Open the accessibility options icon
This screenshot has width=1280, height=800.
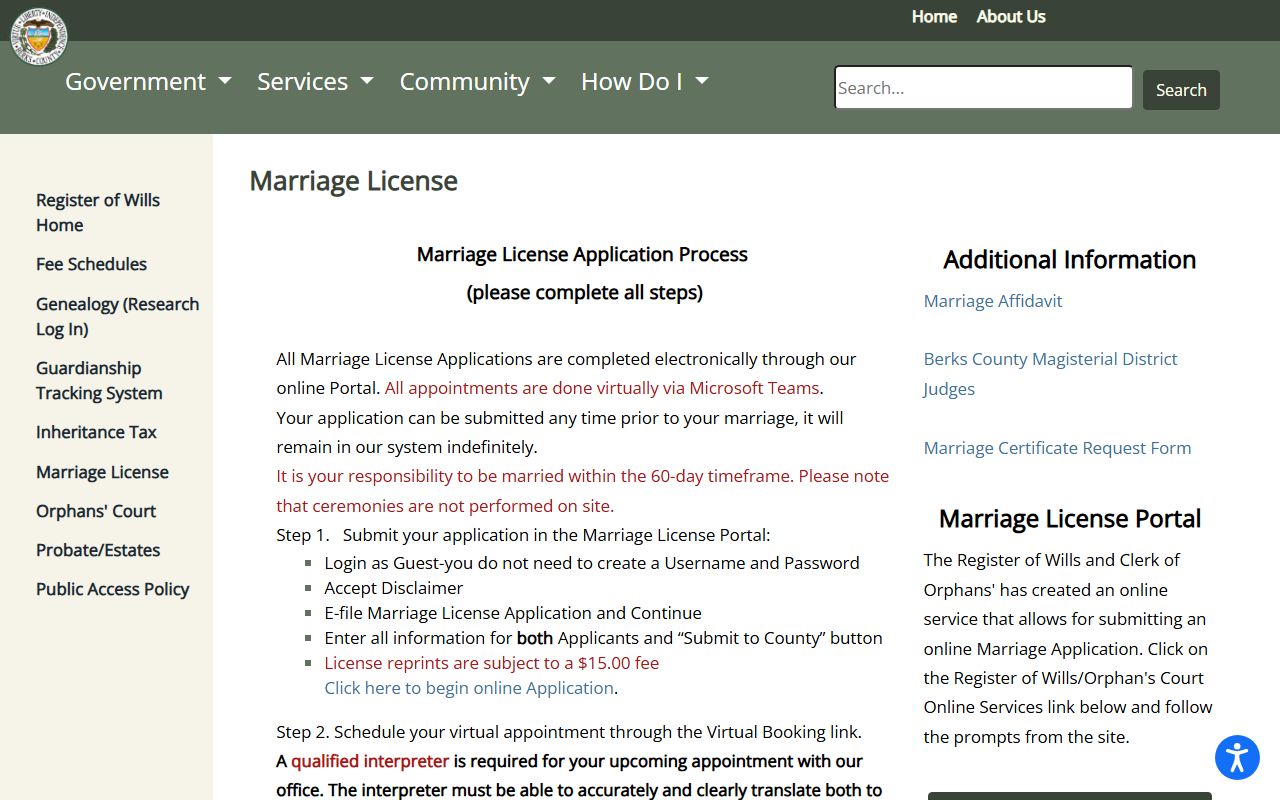click(x=1237, y=757)
